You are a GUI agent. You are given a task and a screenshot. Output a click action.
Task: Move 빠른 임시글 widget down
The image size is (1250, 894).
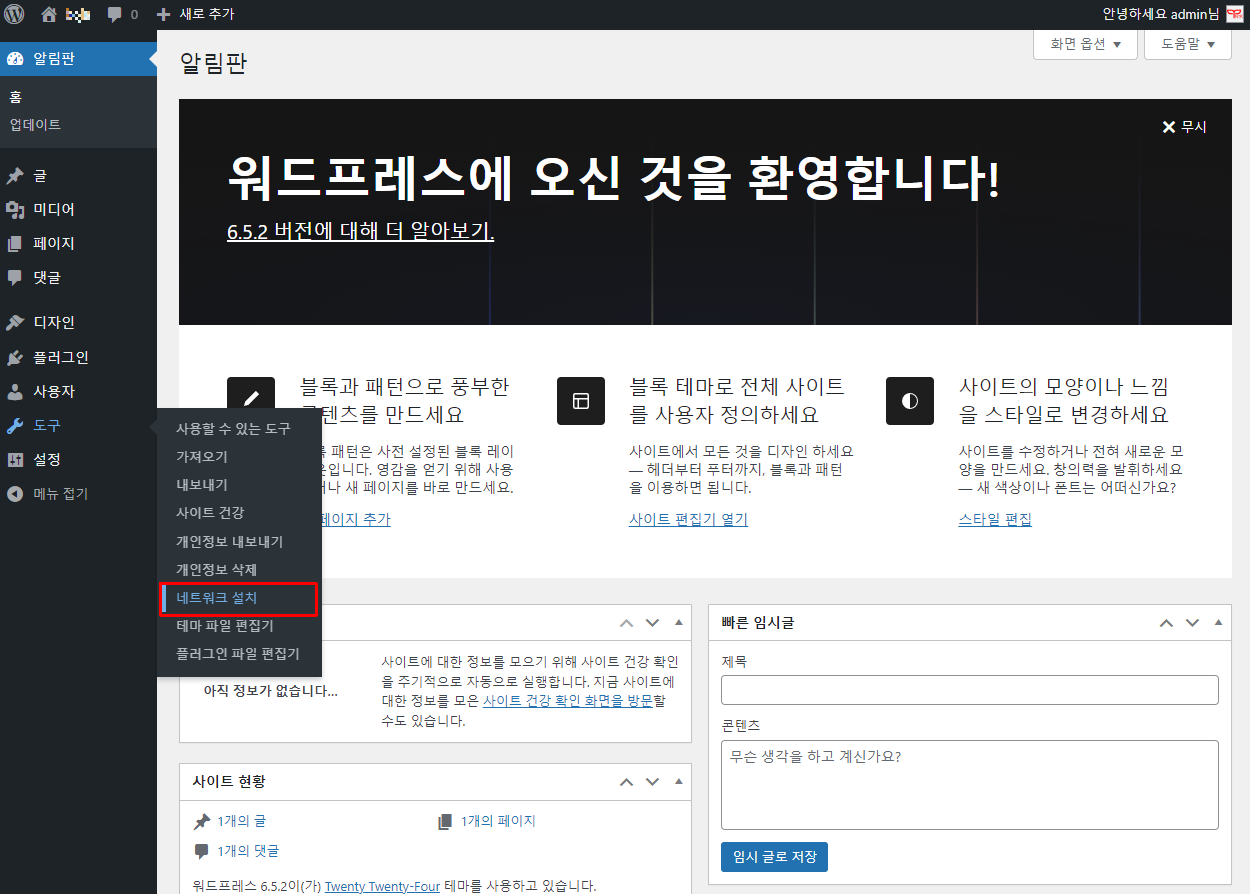tap(1192, 622)
